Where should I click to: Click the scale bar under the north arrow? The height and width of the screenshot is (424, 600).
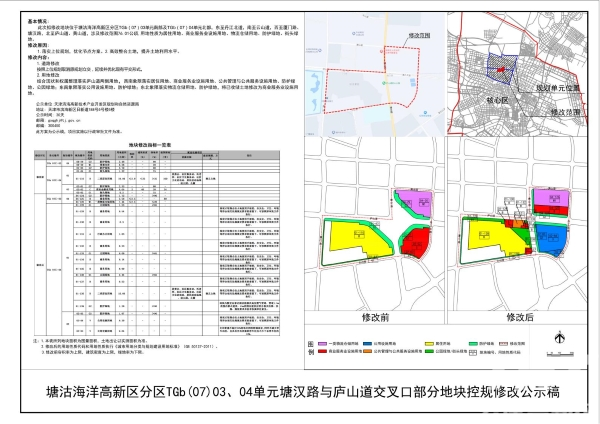[560, 354]
